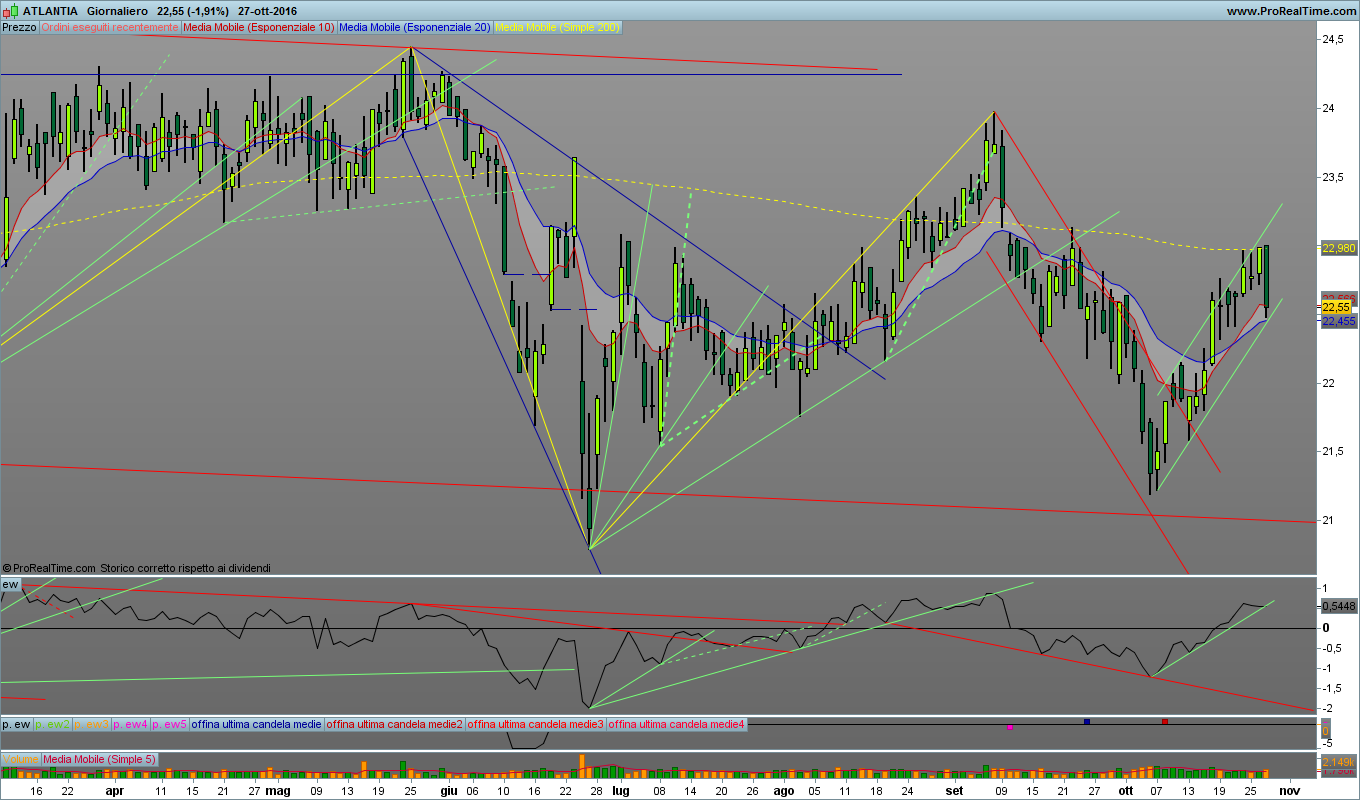
Task: Click offina ultima candela medie4 label
Action: (677, 723)
